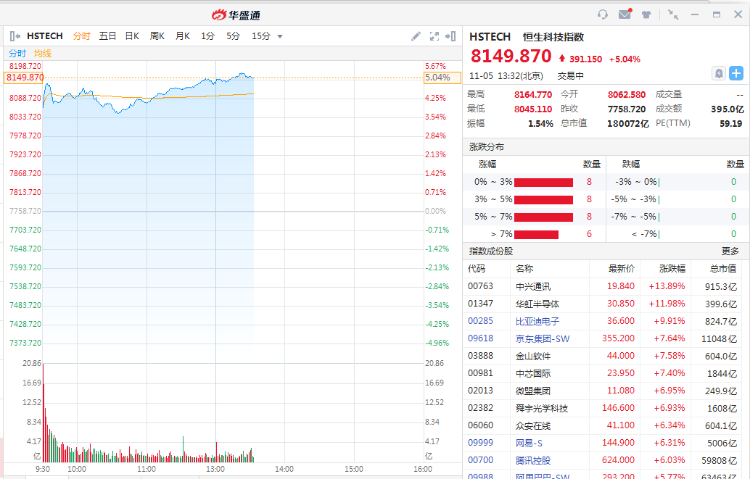Screen dimensions: 750x479
Task: Click the 昨收 value 7758.720
Action: point(627,109)
